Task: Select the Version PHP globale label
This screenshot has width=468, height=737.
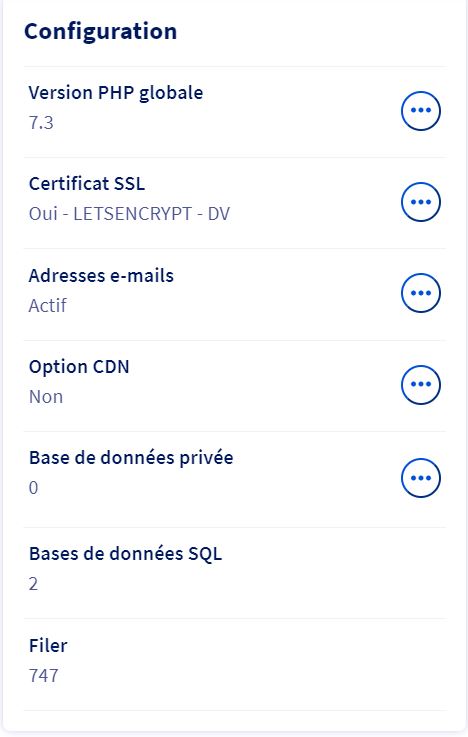Action: pyautogui.click(x=116, y=93)
